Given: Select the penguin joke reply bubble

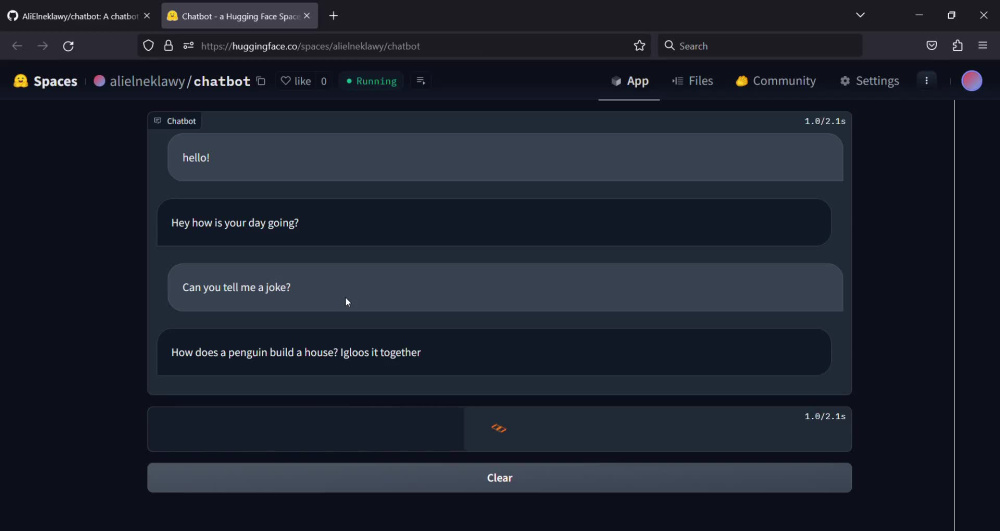Looking at the screenshot, I should pyautogui.click(x=494, y=352).
